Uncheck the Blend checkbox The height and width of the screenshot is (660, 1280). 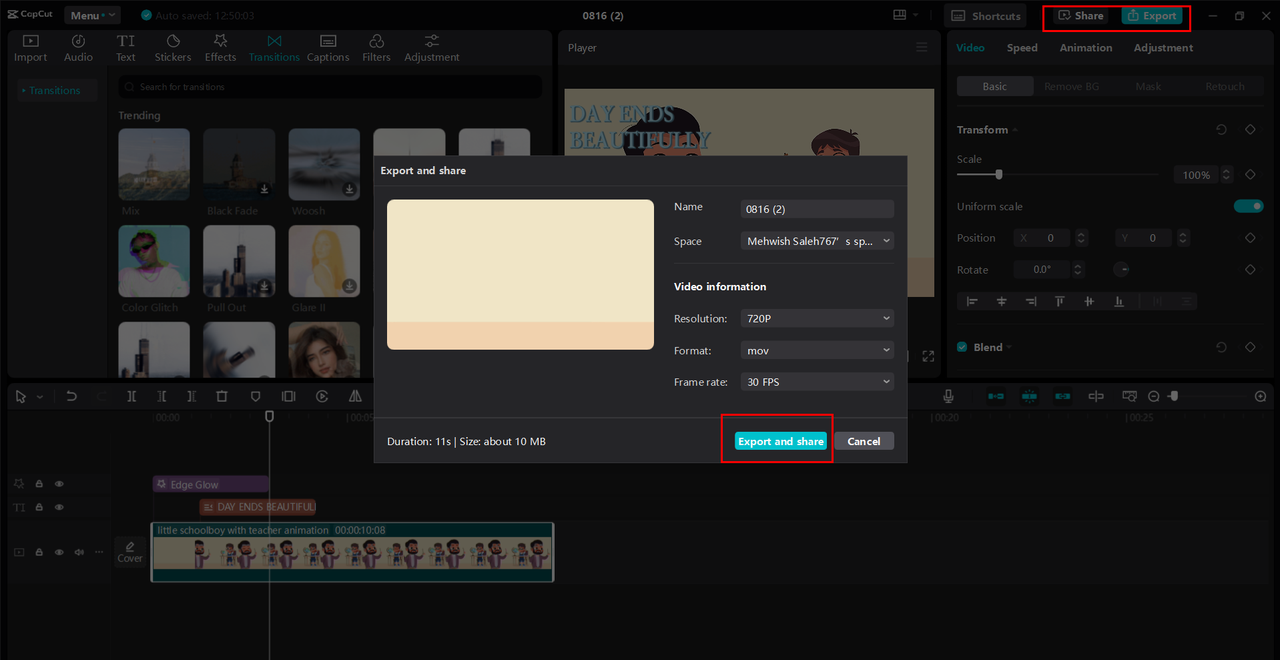pos(962,347)
